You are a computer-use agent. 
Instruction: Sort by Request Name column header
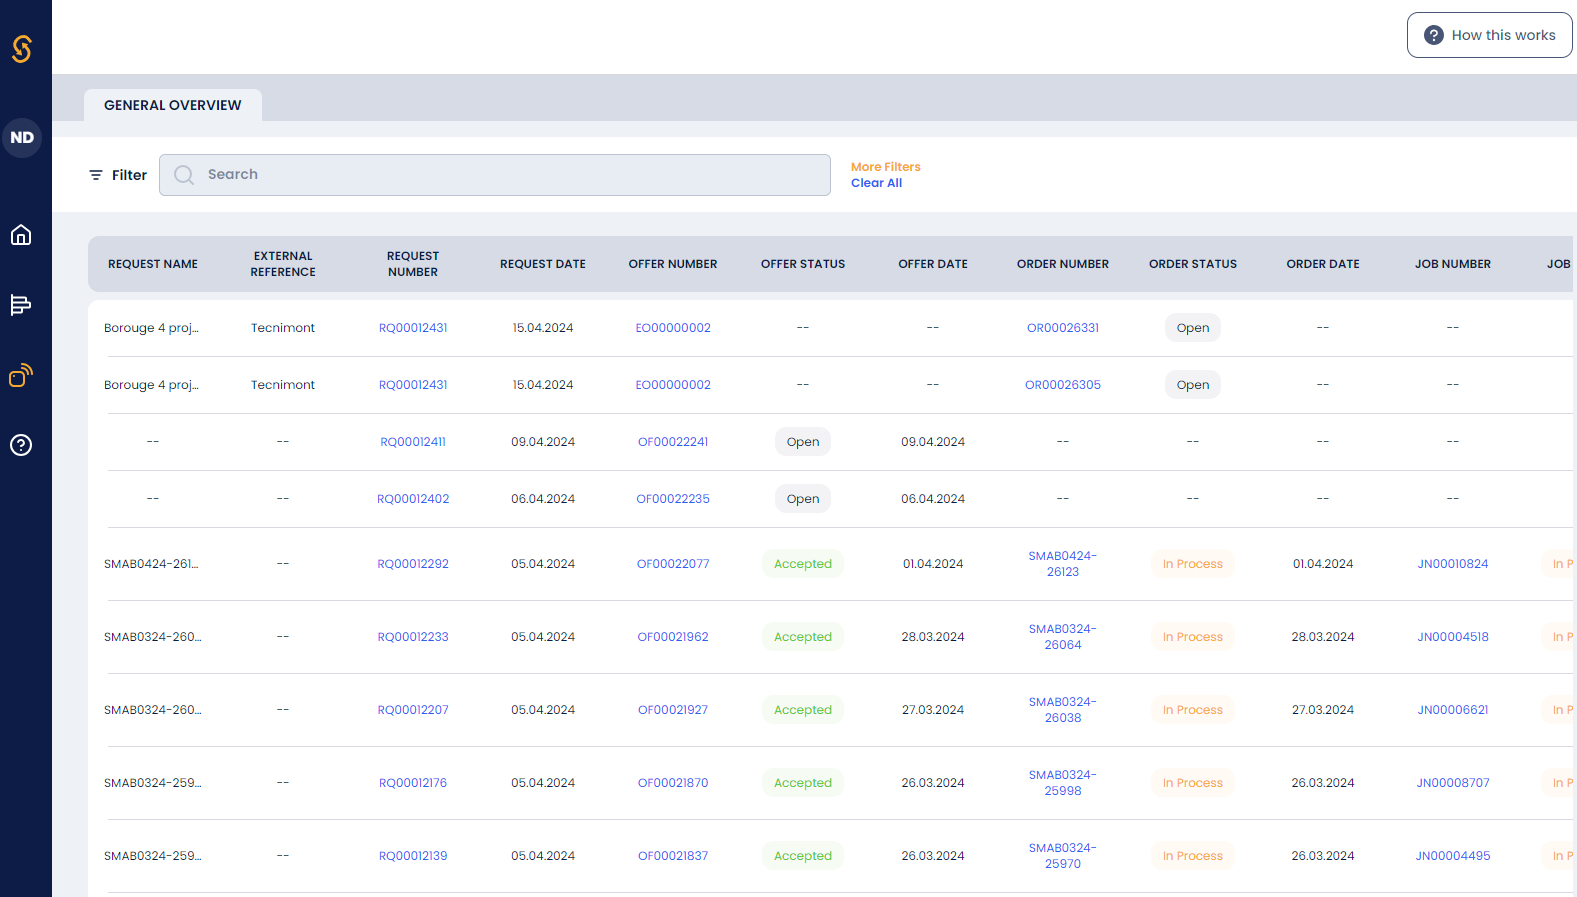click(153, 264)
